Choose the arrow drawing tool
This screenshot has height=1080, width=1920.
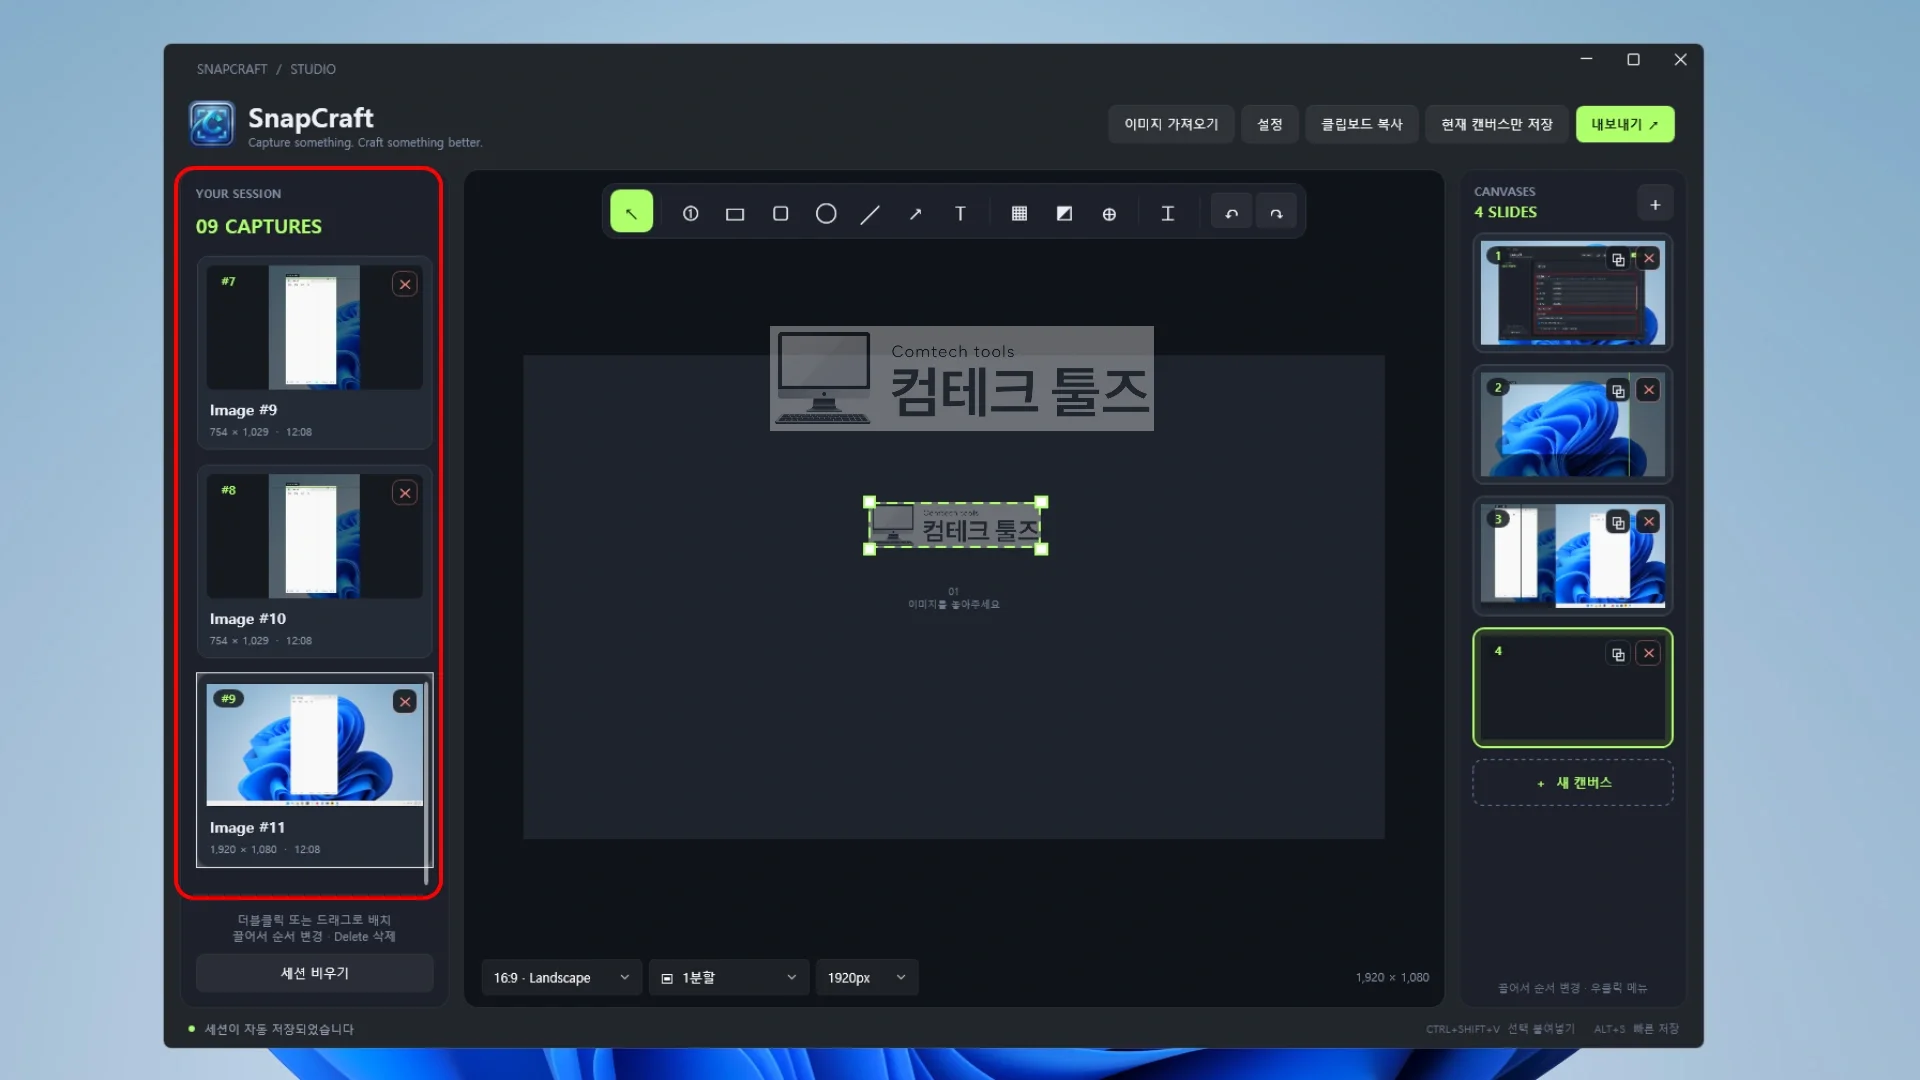915,213
